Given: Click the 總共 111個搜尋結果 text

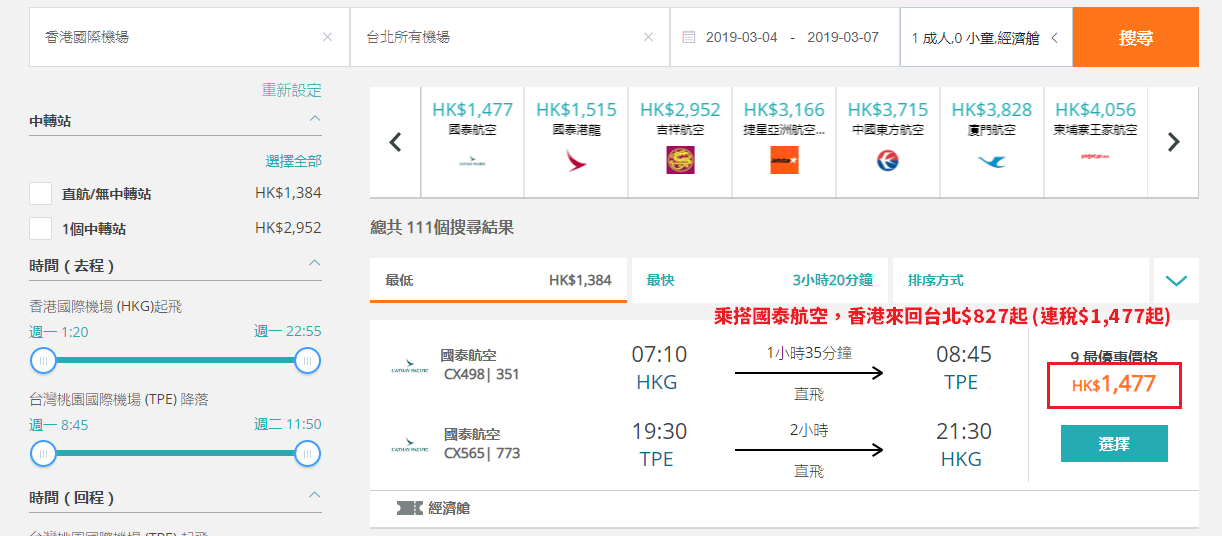Looking at the screenshot, I should (442, 227).
